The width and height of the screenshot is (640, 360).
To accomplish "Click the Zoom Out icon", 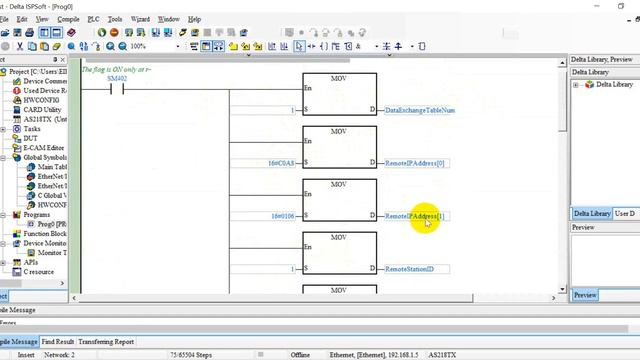I will [122, 47].
